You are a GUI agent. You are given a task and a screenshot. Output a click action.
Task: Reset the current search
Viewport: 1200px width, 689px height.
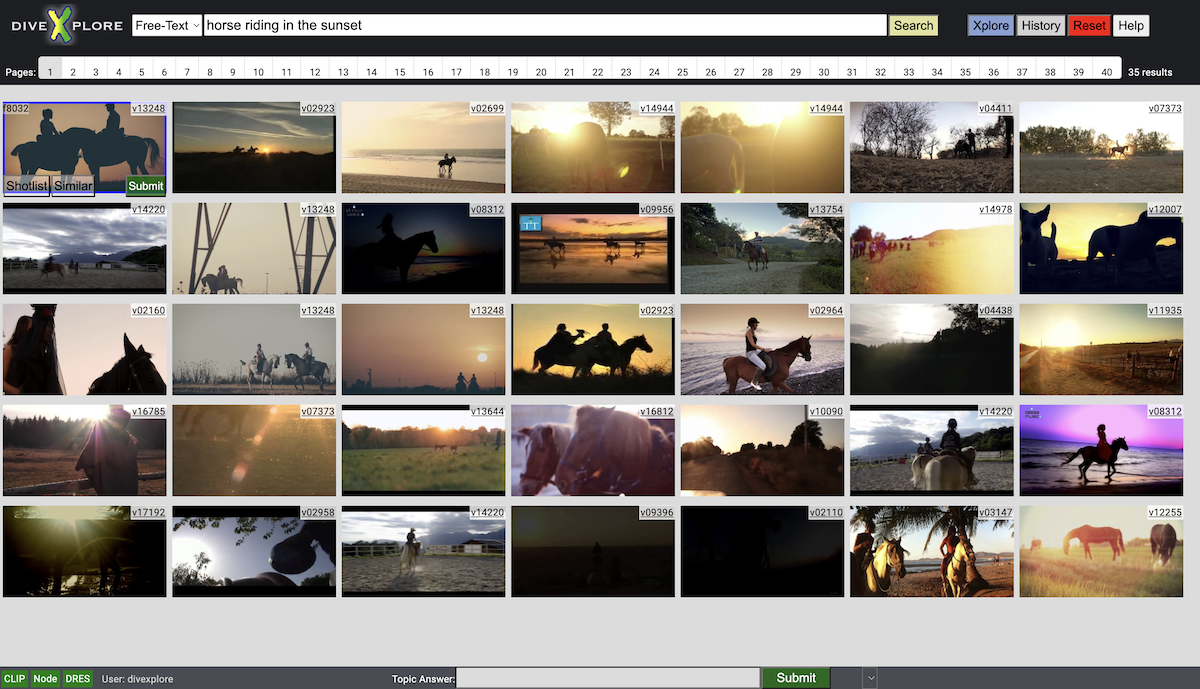[x=1089, y=26]
